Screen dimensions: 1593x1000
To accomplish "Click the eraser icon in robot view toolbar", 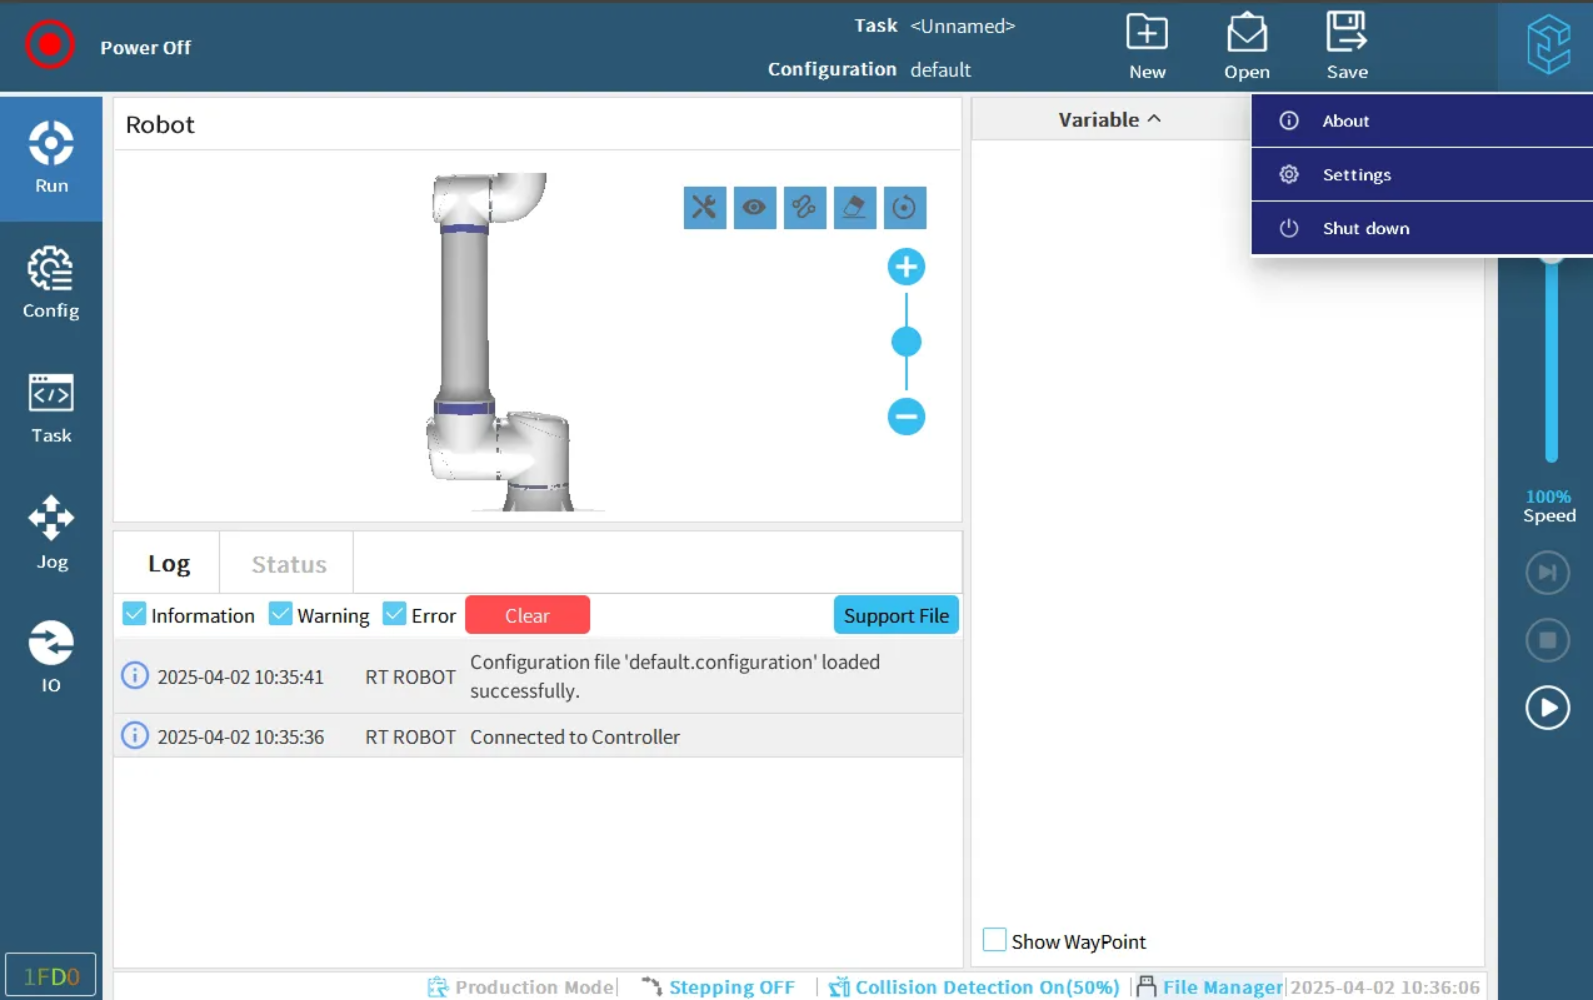I will 854,208.
